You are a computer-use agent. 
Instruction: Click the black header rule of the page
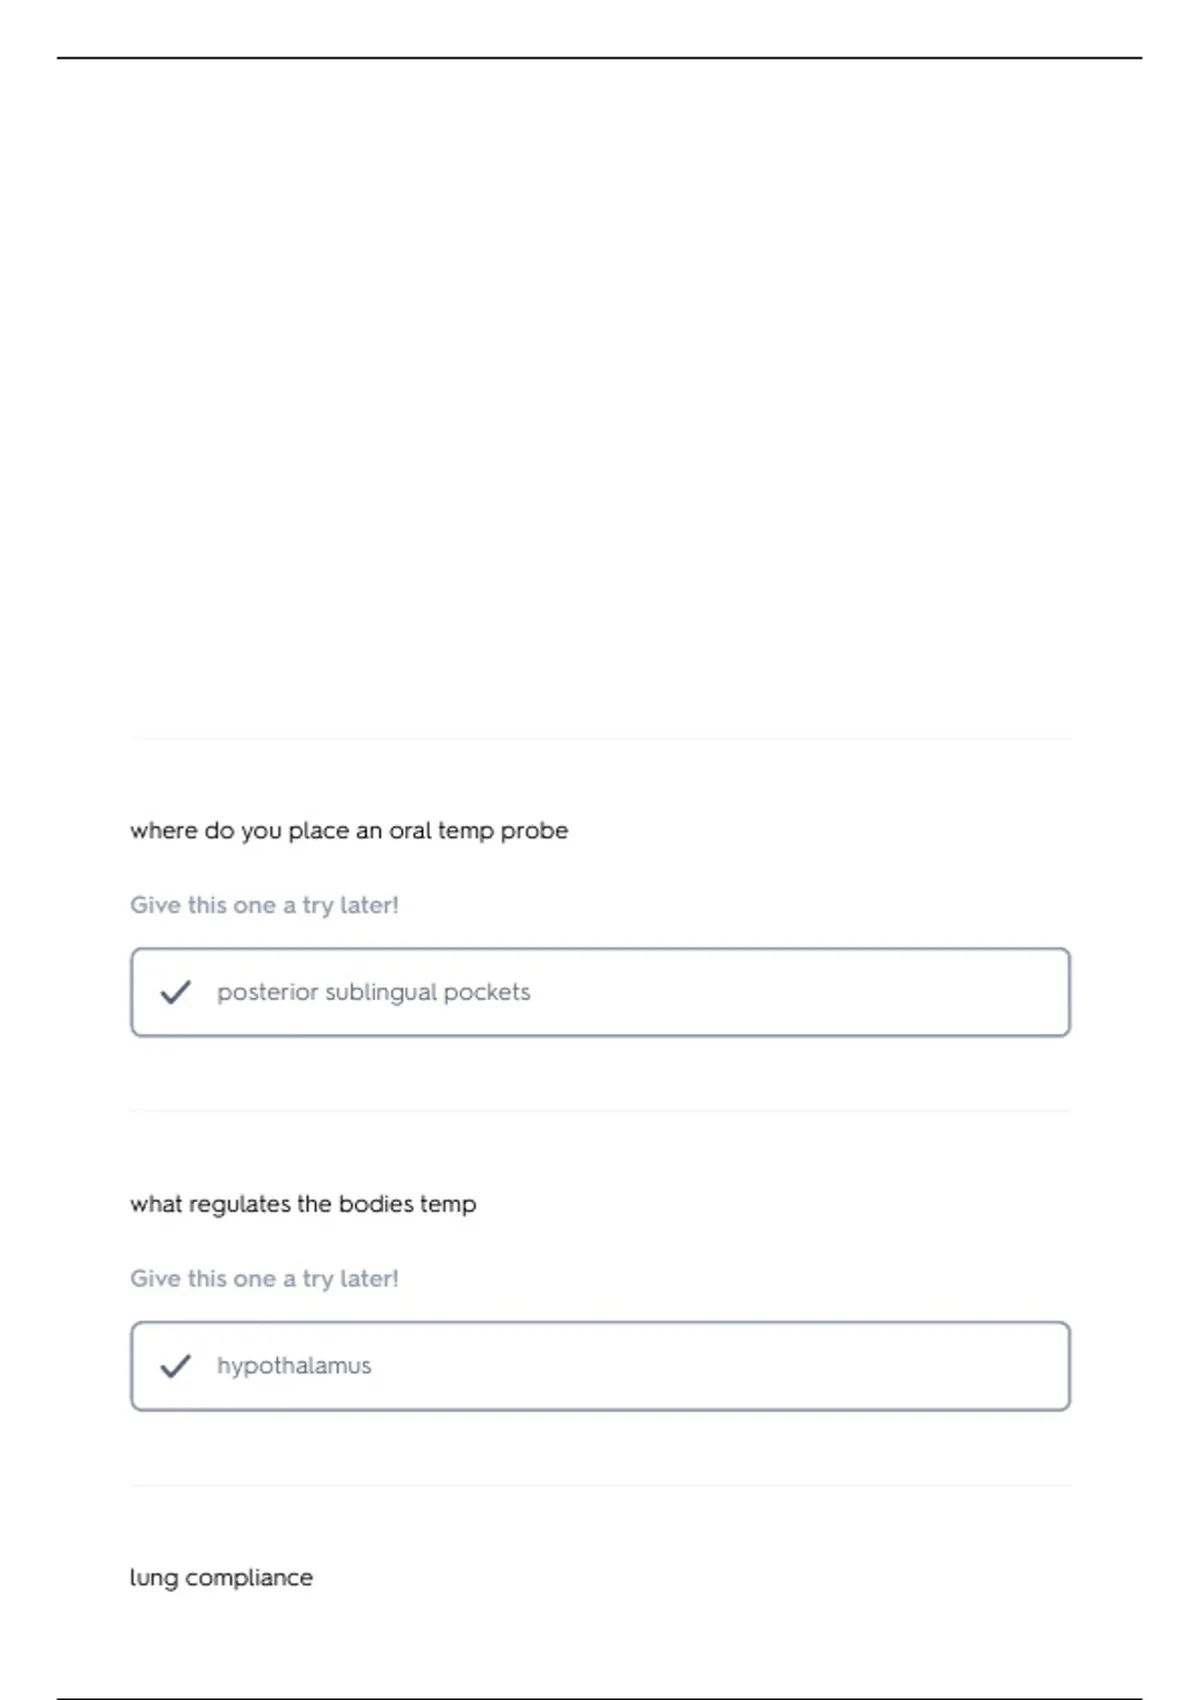pos(600,58)
